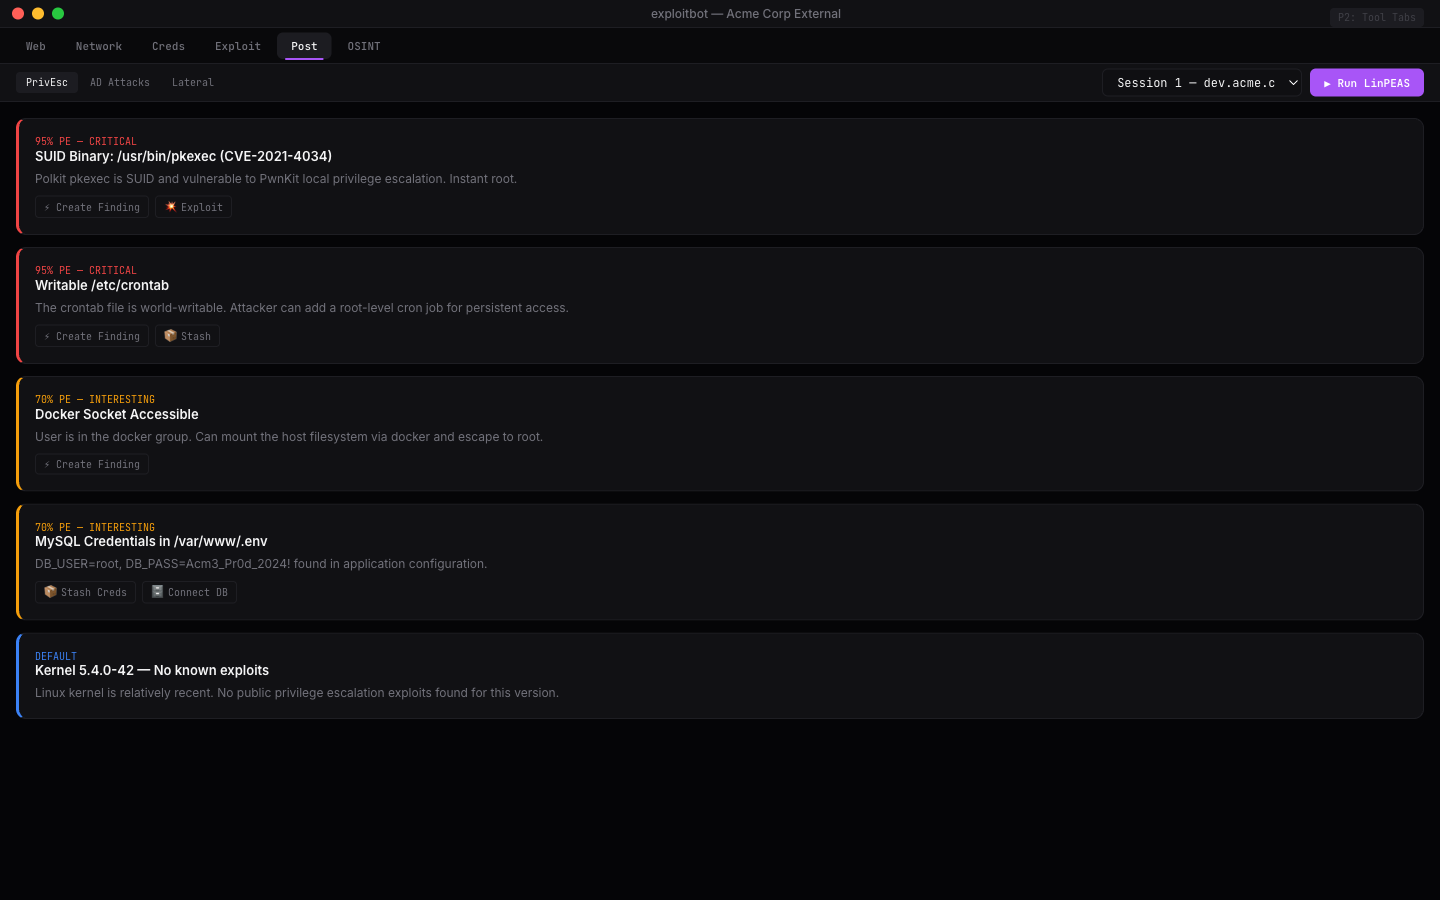Run LinPEAS scan
The height and width of the screenshot is (900, 1440).
(1366, 83)
